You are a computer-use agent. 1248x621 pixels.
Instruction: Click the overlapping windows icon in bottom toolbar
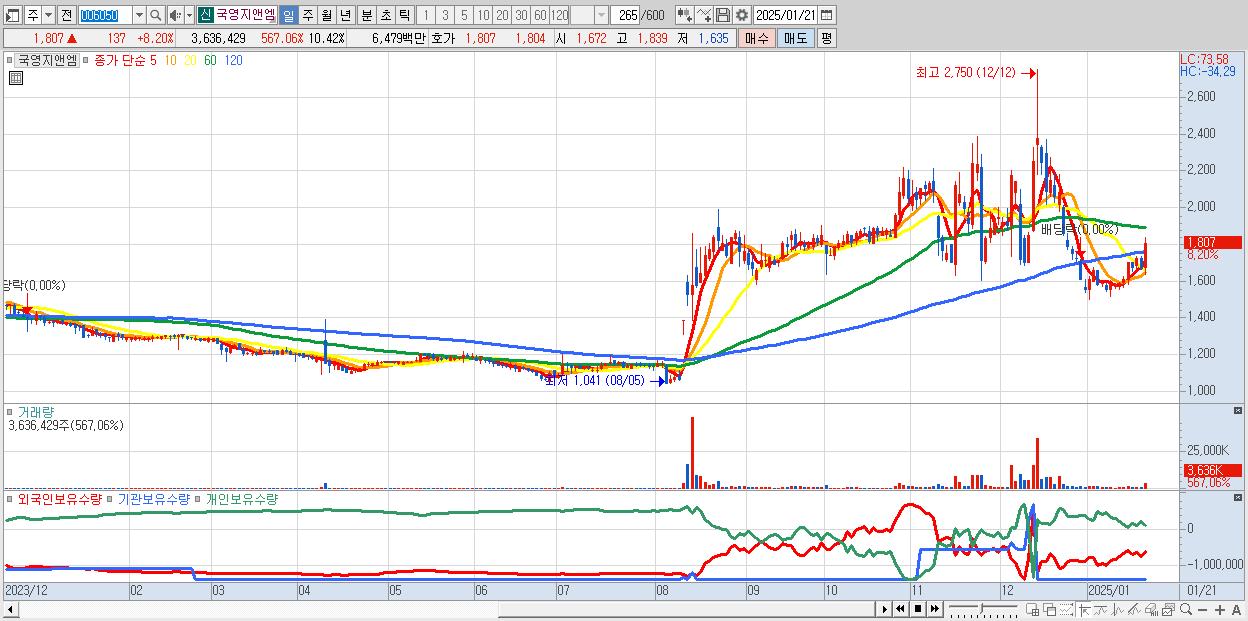pos(1049,609)
